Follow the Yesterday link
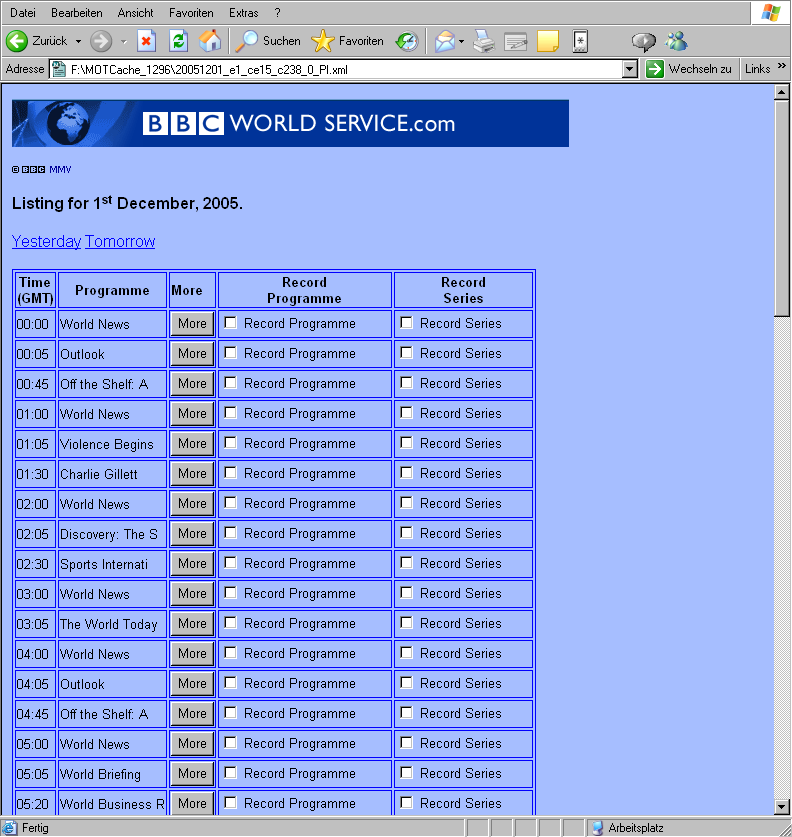Image resolution: width=792 pixels, height=837 pixels. click(x=46, y=241)
